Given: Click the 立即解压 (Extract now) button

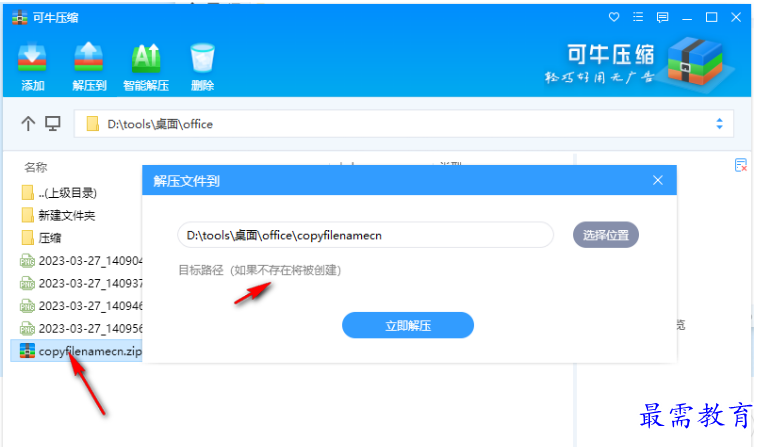Looking at the screenshot, I should click(x=408, y=325).
